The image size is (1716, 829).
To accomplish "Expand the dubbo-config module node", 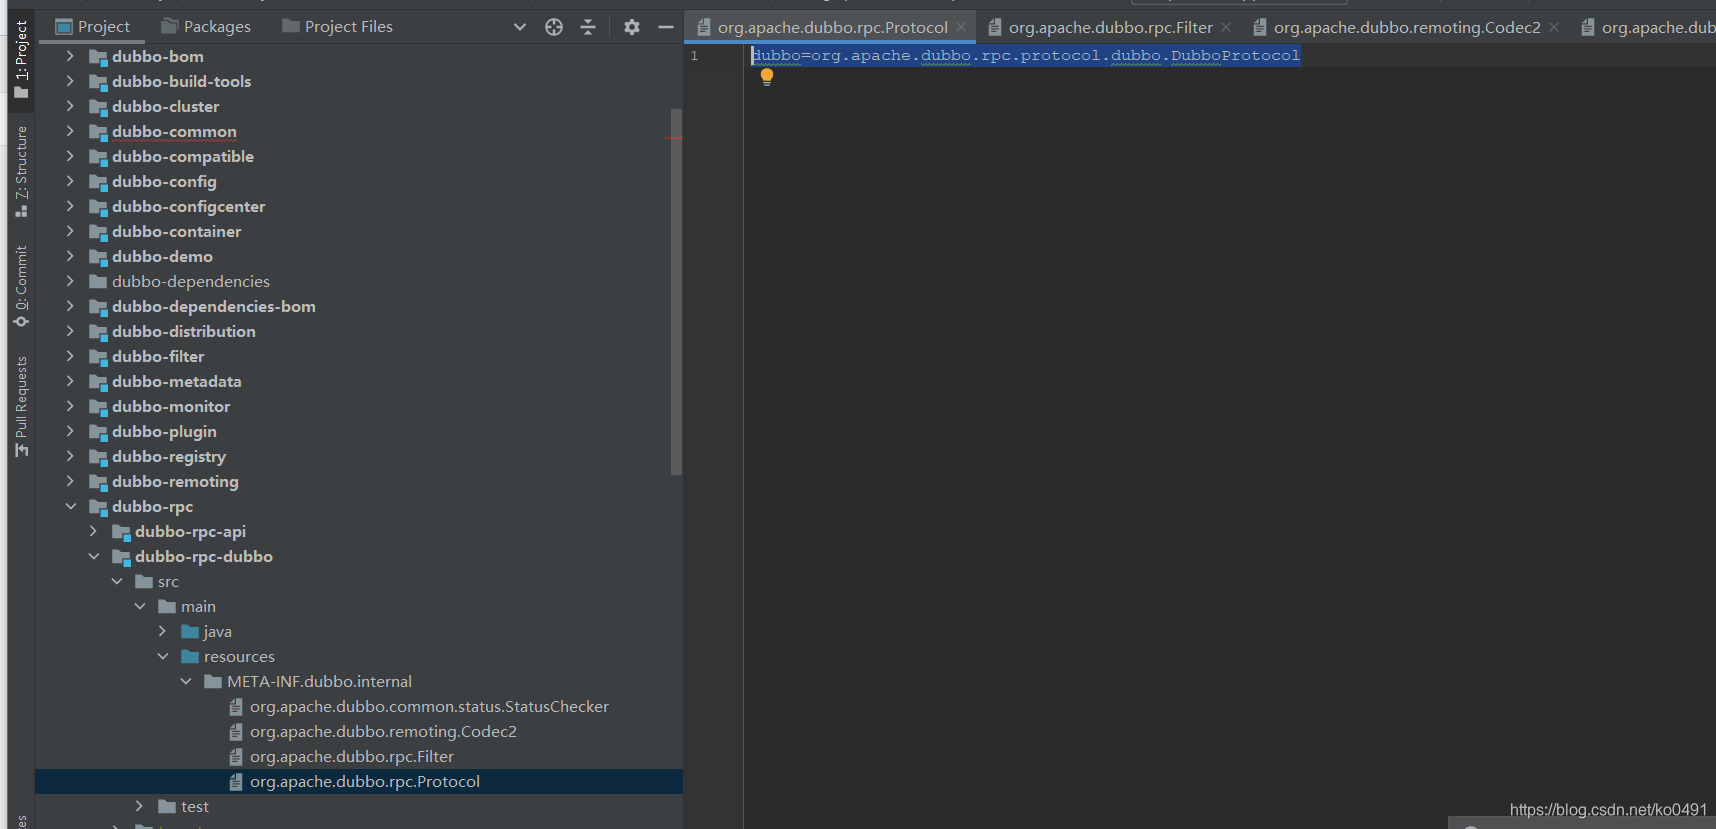I will (70, 181).
